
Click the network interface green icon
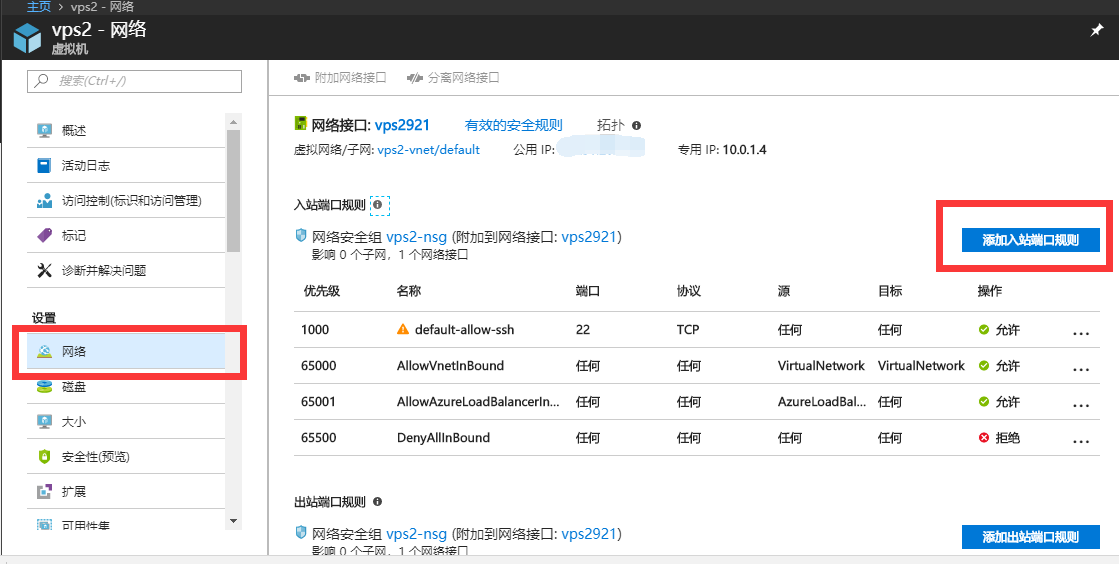click(300, 124)
